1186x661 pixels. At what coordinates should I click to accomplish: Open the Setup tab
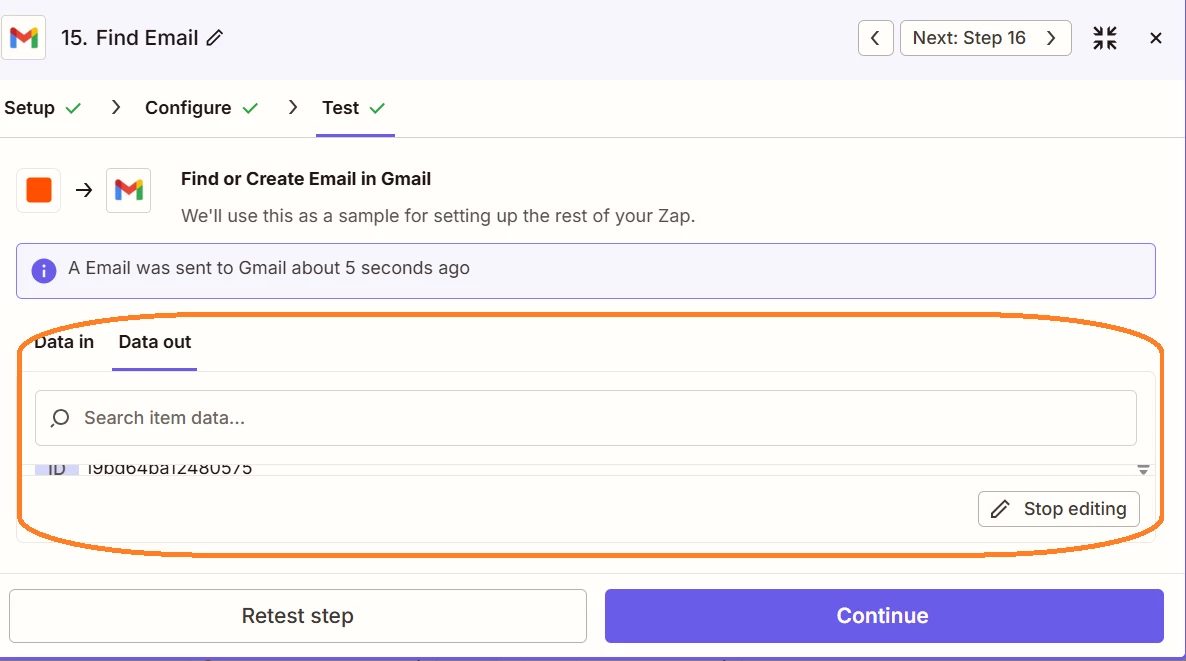click(30, 108)
